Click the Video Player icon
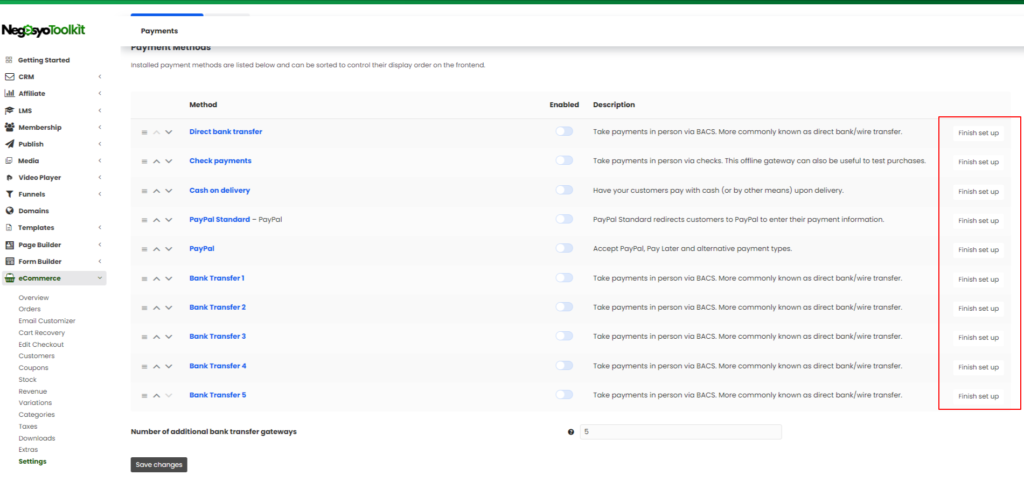 [x=9, y=178]
